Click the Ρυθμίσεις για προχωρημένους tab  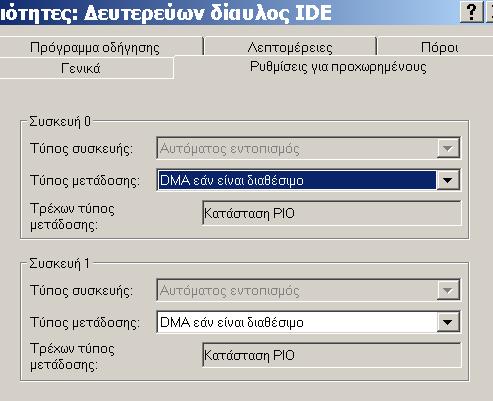click(338, 67)
